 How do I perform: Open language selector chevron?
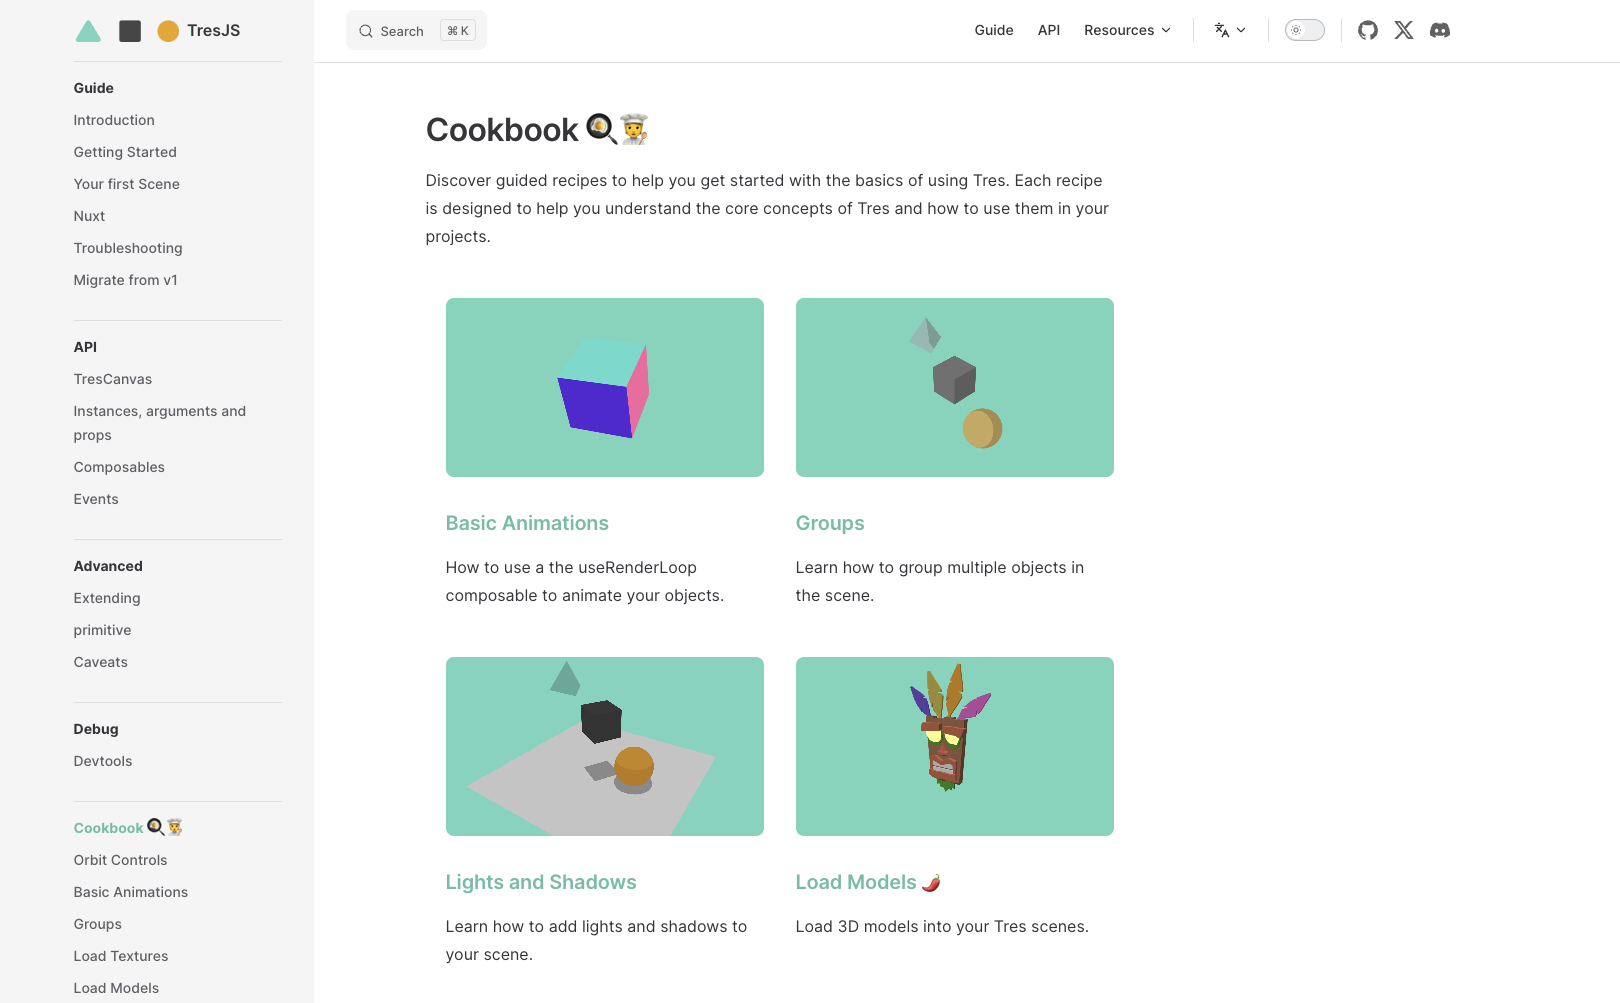(x=1241, y=30)
